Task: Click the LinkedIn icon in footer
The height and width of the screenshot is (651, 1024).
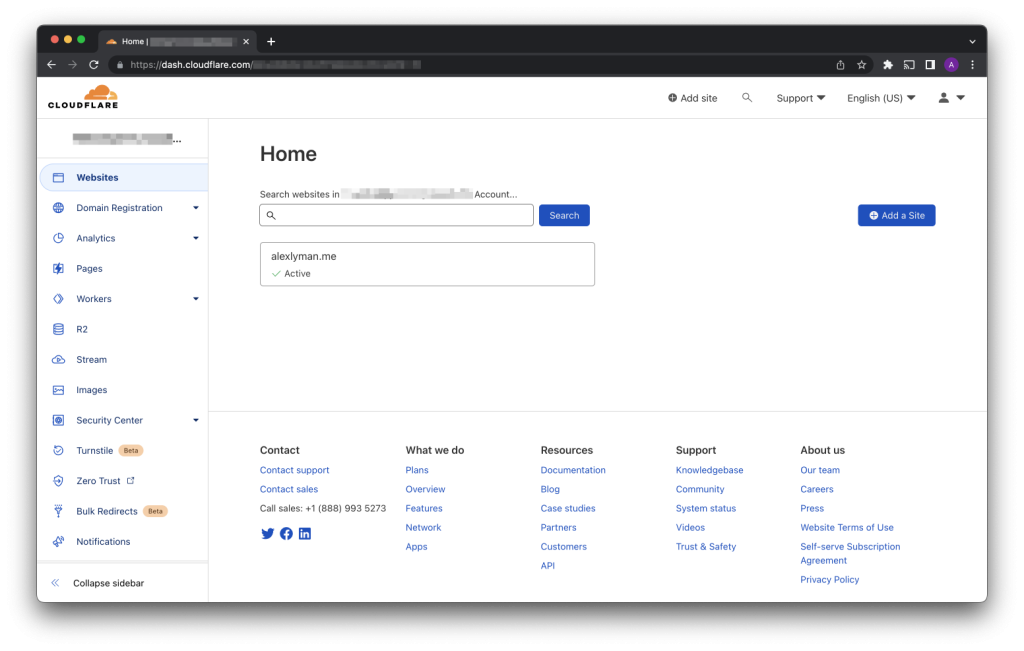Action: 305,533
